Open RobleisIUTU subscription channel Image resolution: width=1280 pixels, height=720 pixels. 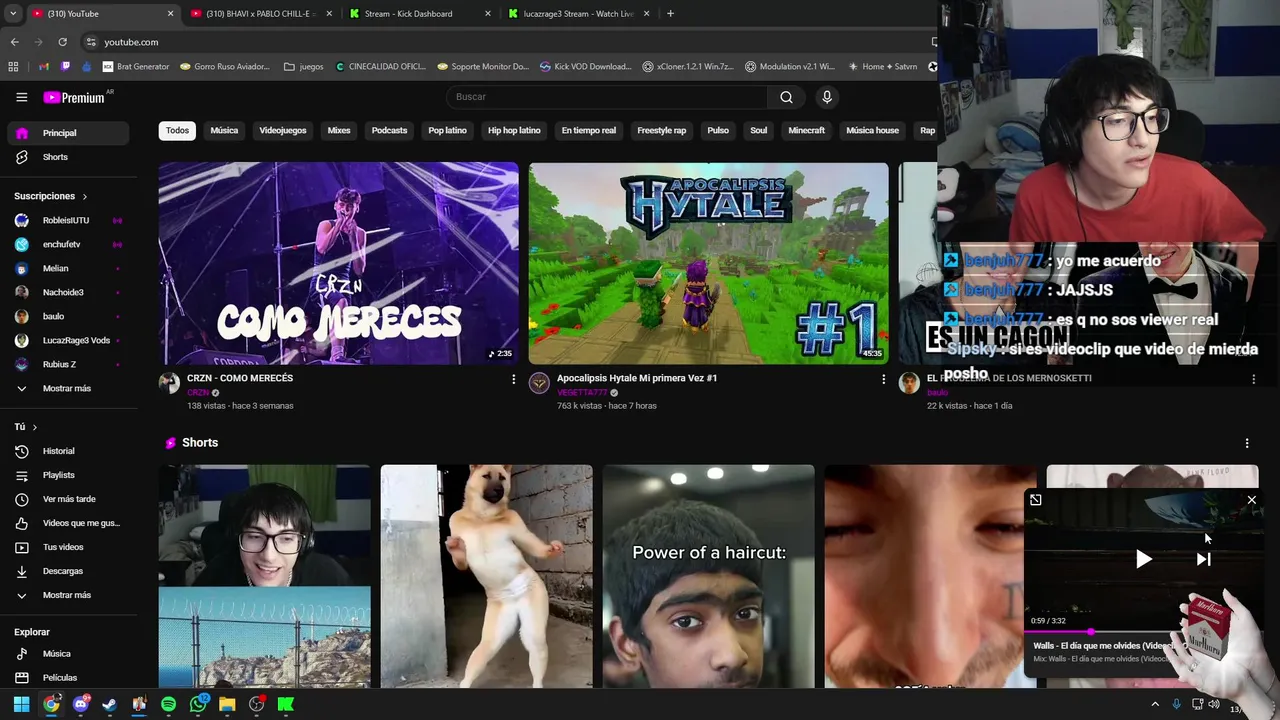click(x=68, y=220)
